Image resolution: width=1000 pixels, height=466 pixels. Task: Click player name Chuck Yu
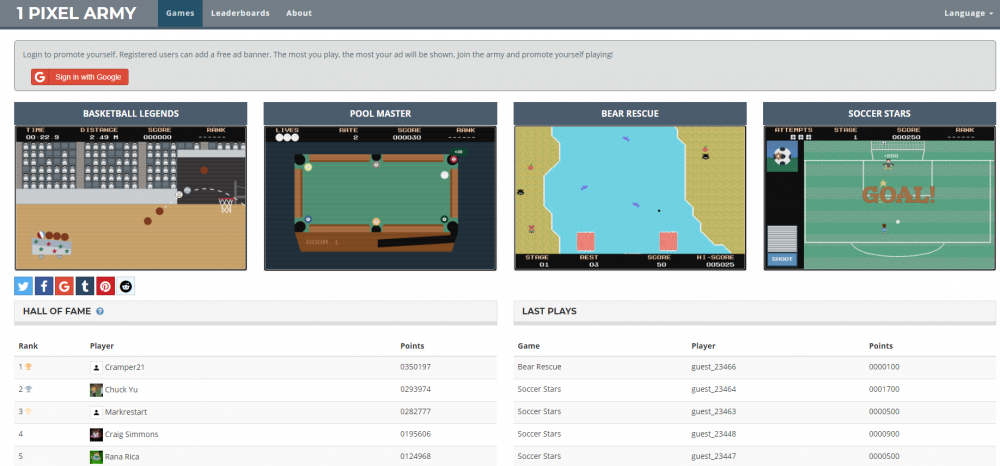tap(121, 390)
